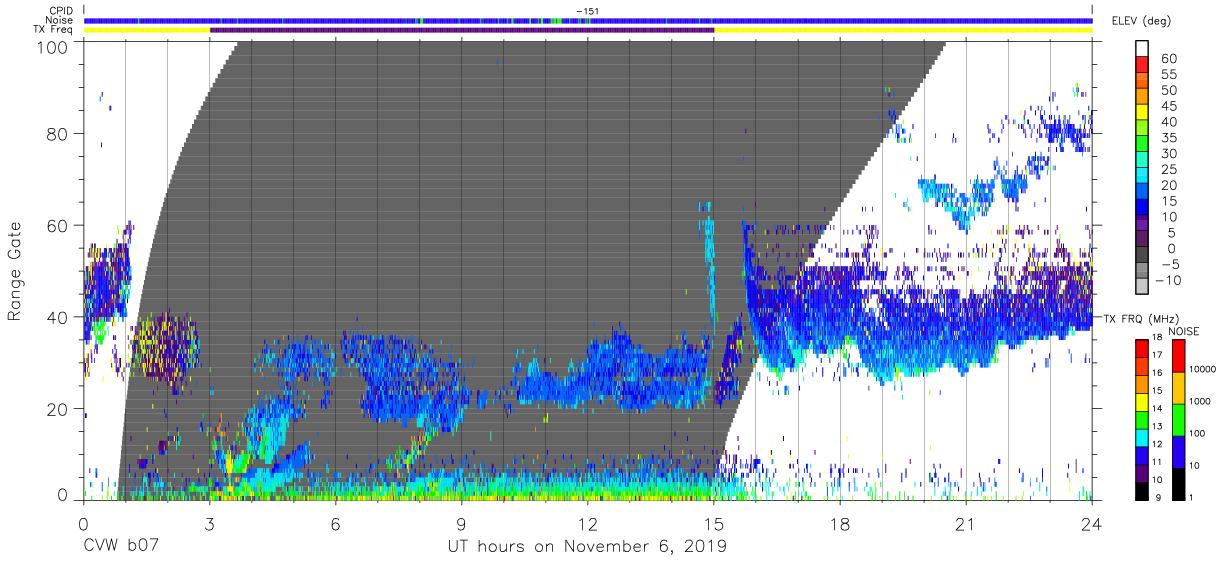Select the first yellow TX Freq bar segment
The height and width of the screenshot is (567, 1228).
[147, 30]
